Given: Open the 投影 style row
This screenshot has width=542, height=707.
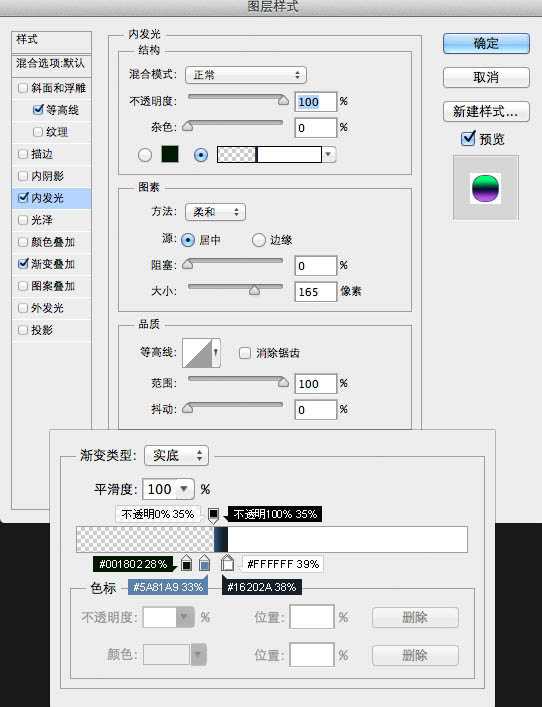Looking at the screenshot, I should click(x=51, y=330).
